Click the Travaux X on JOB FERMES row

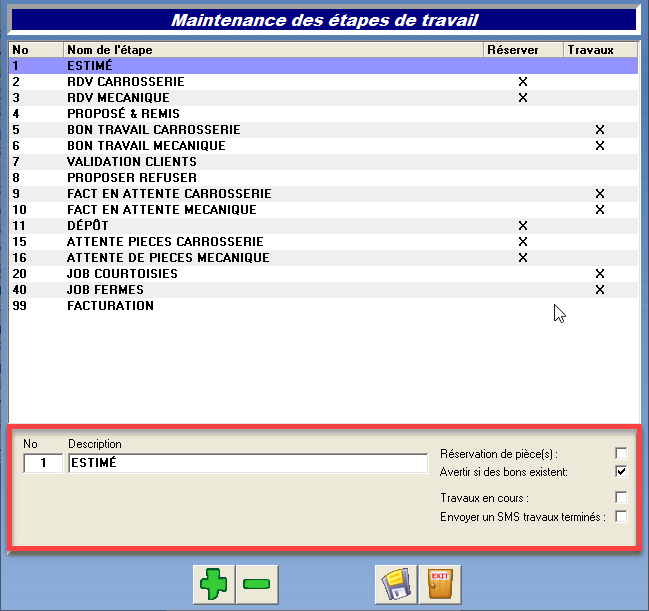coord(600,290)
